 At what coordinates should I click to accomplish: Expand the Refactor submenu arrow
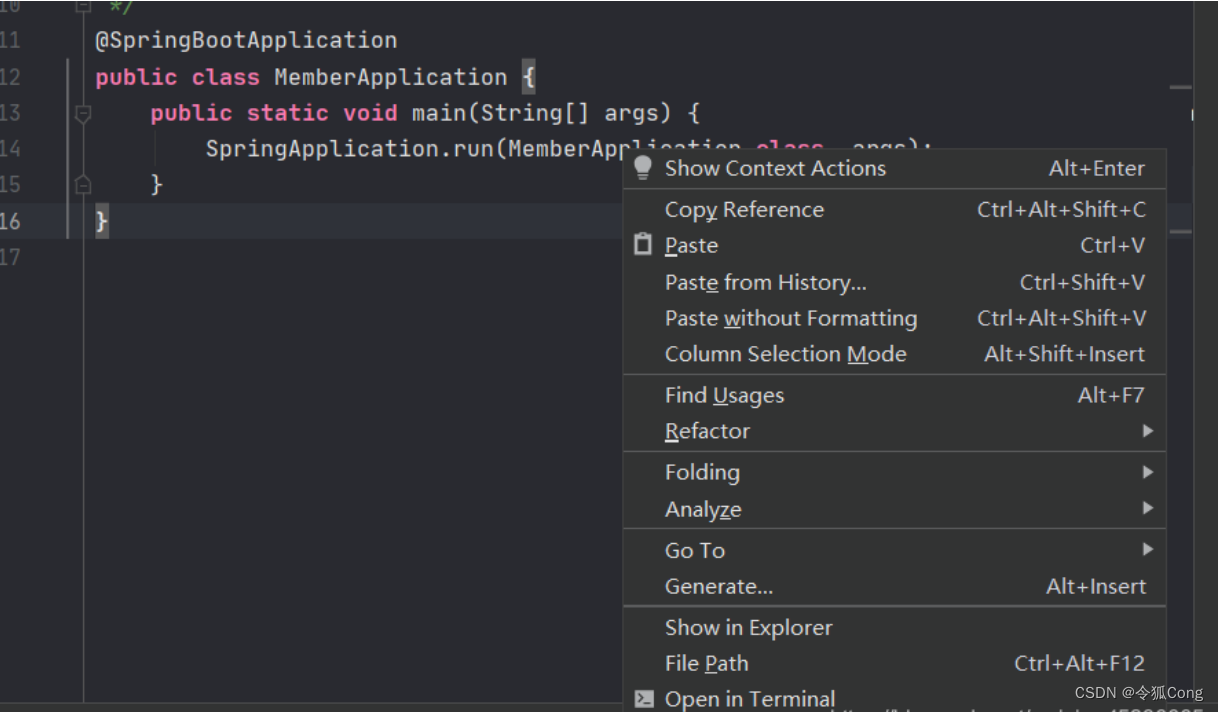coord(1147,431)
